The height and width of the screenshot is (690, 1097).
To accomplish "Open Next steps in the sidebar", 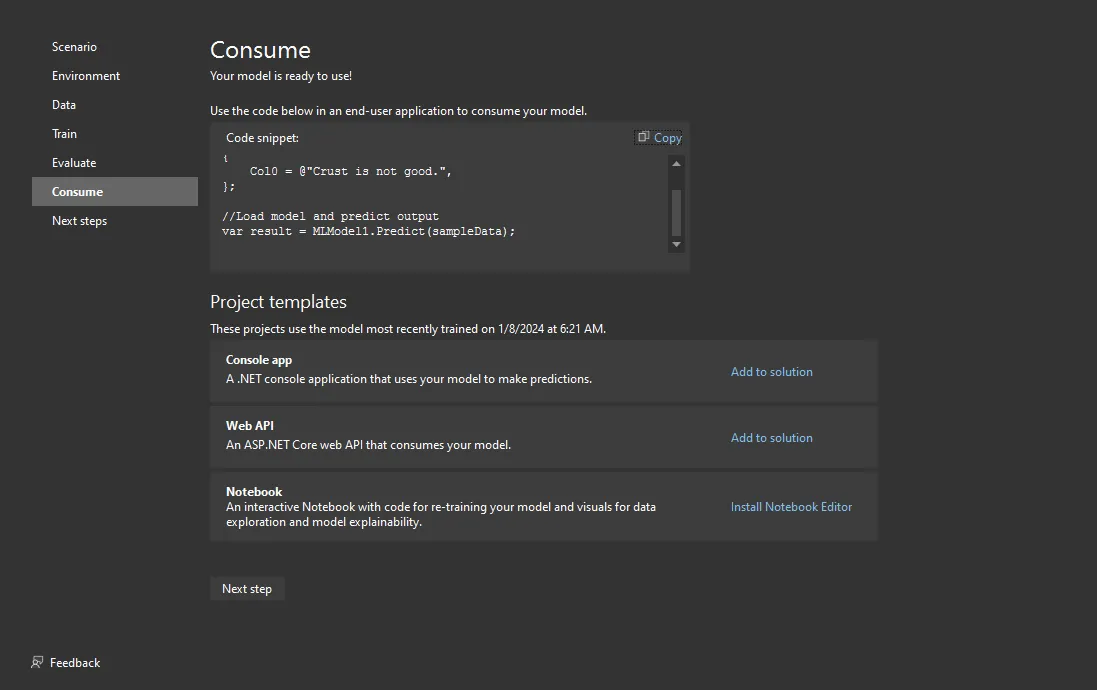I will tap(79, 221).
